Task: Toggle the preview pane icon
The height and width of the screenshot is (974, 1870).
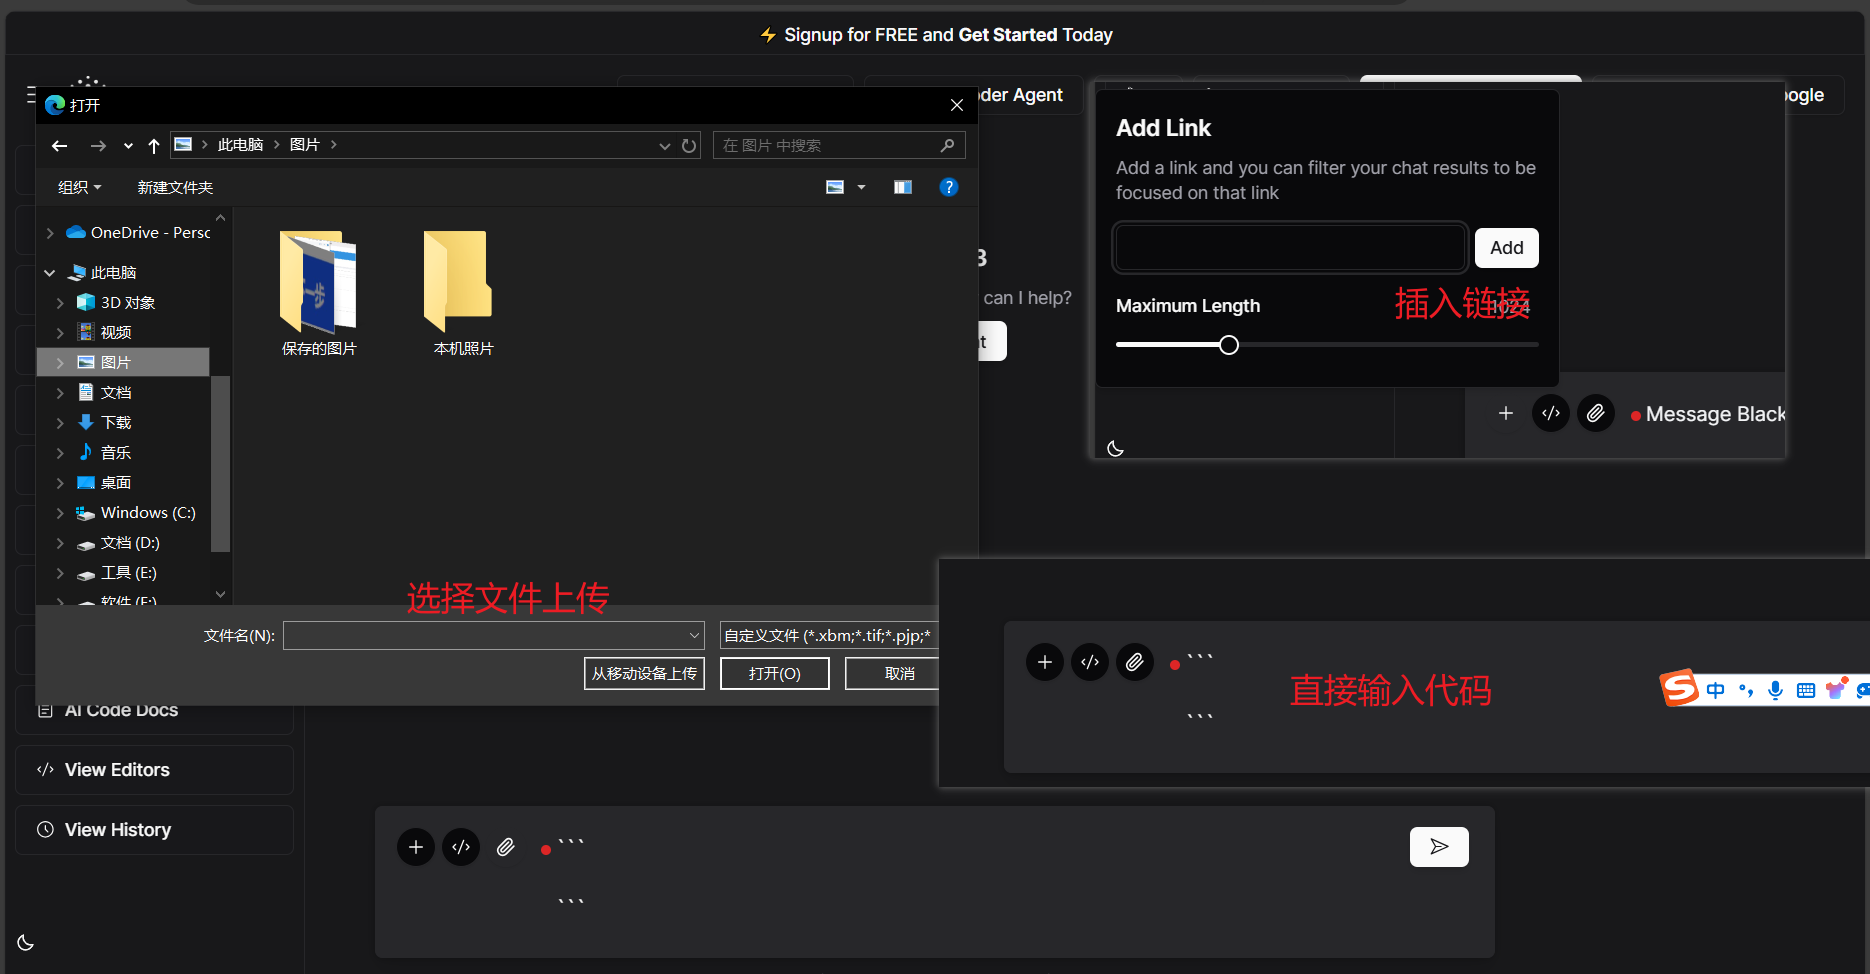Action: [x=903, y=187]
